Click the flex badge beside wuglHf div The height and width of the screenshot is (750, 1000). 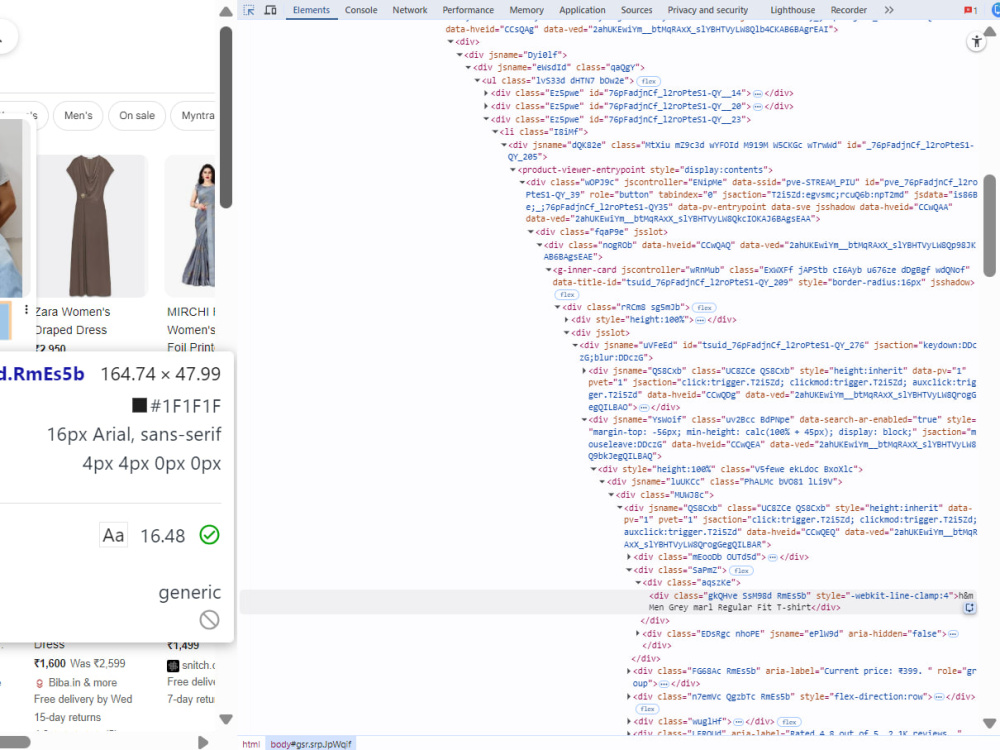pos(789,723)
